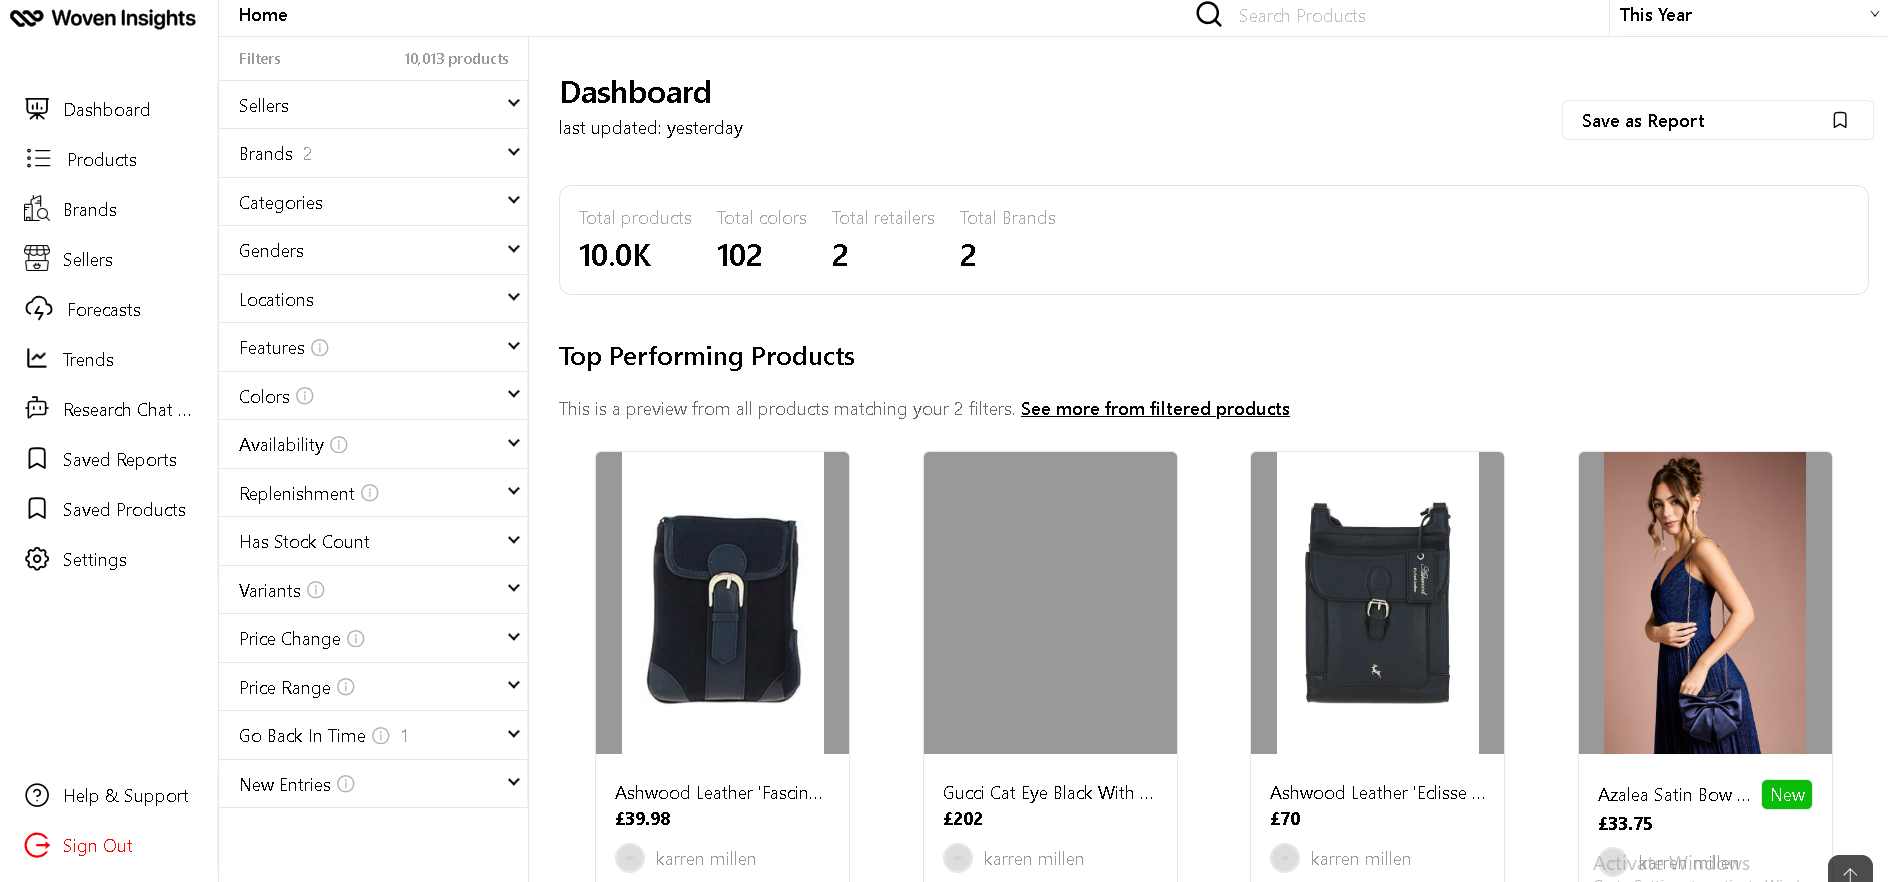Click the search magnifier icon
The height and width of the screenshot is (882, 1888).
pyautogui.click(x=1208, y=14)
